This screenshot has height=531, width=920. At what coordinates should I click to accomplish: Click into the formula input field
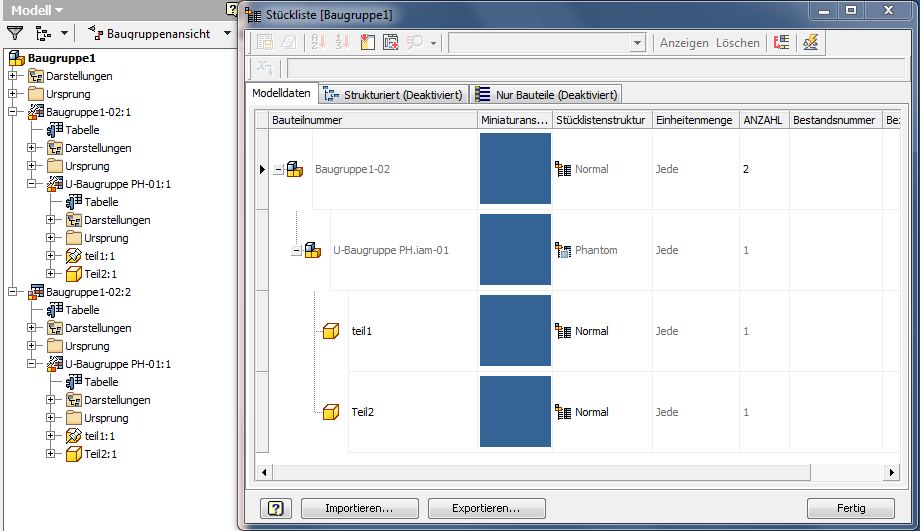595,68
